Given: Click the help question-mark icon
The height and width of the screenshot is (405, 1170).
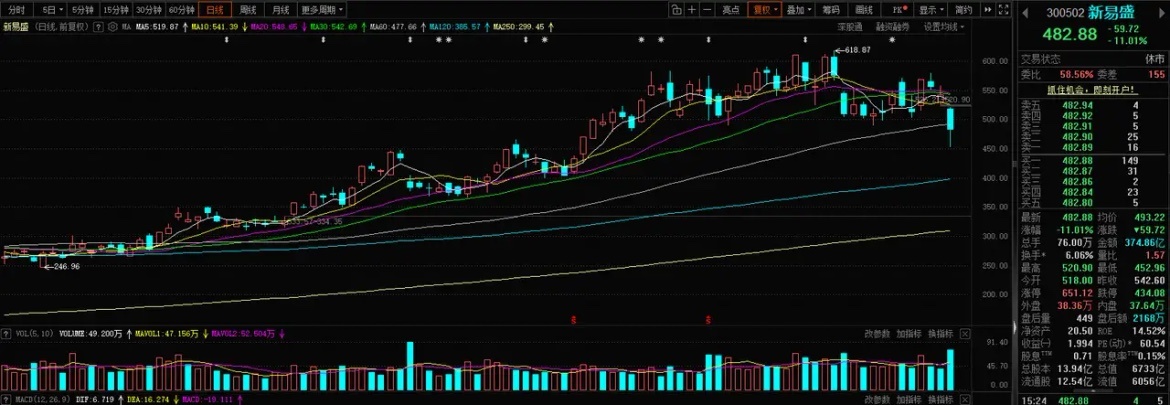Looking at the screenshot, I should [x=99, y=27].
